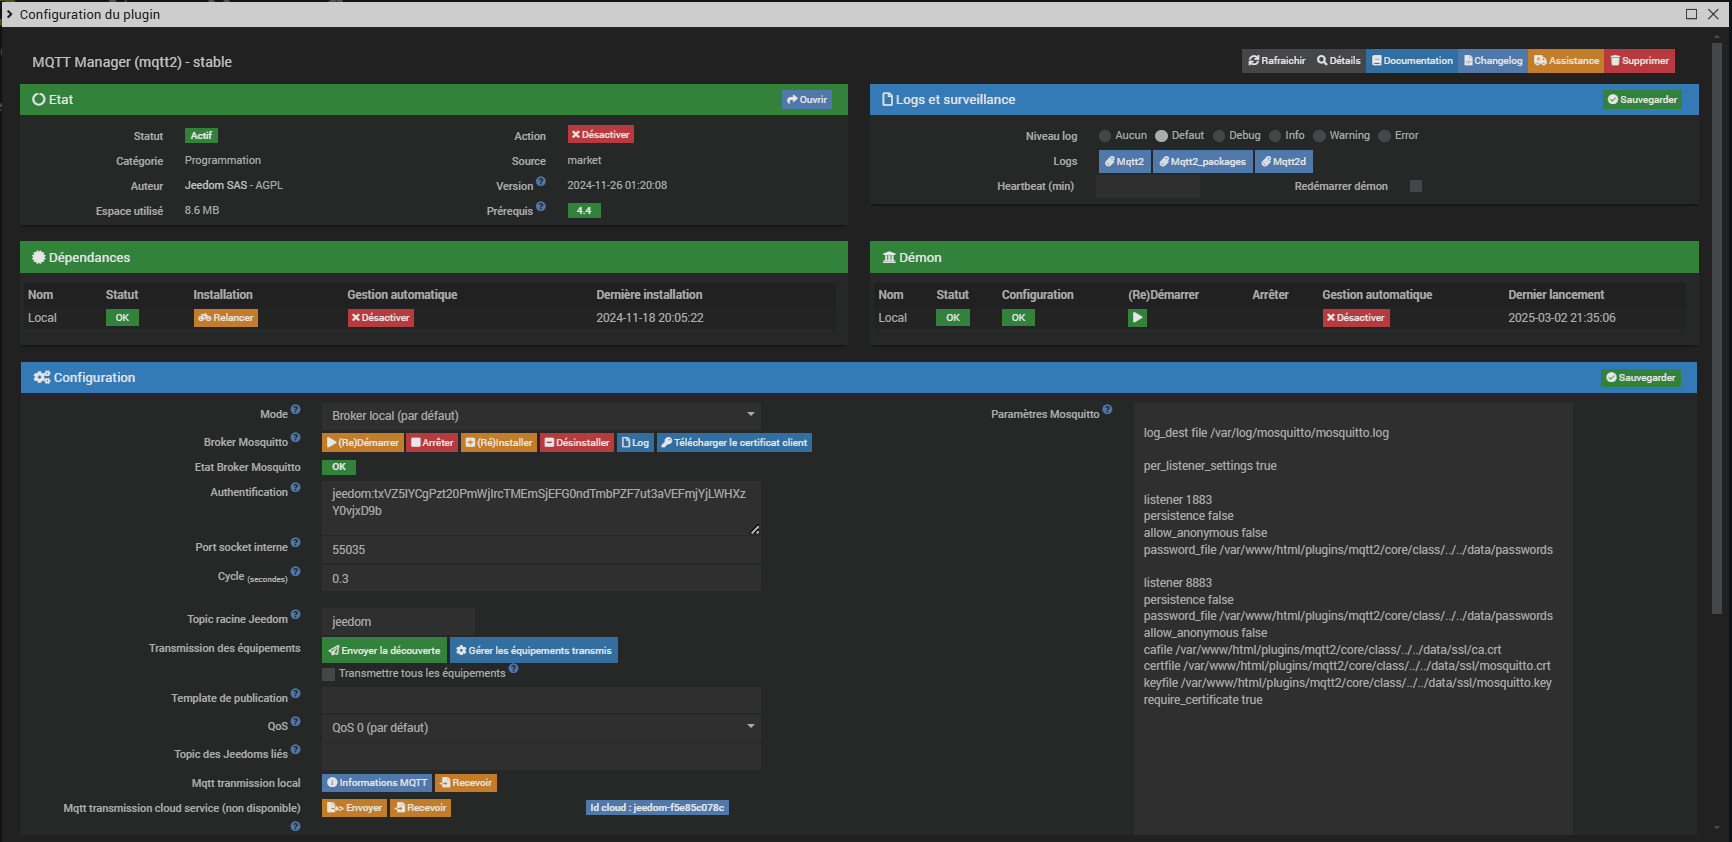Image resolution: width=1732 pixels, height=842 pixels.
Task: Click Topic des Jeedoms liés field
Action: pos(541,756)
